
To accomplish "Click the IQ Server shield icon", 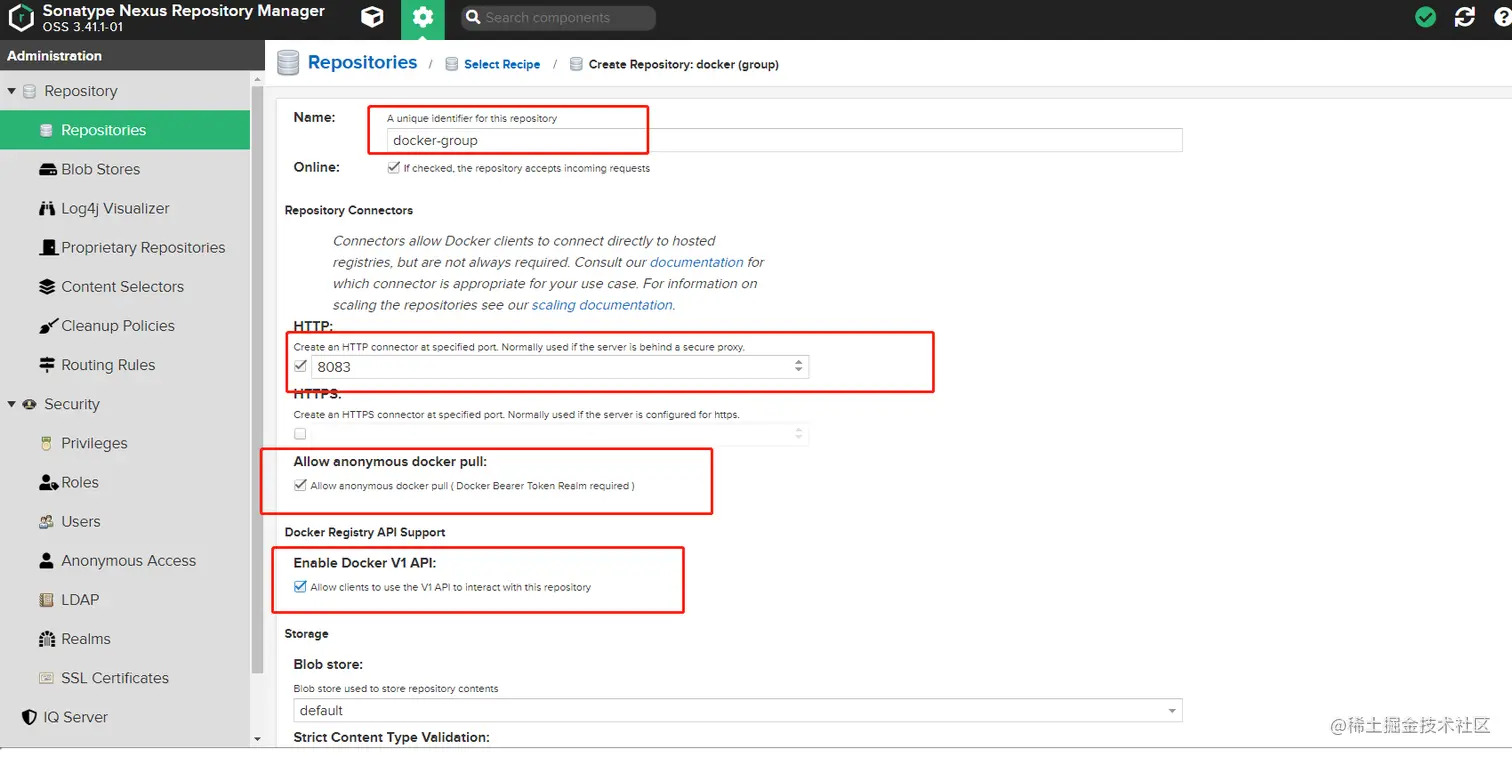I will (29, 717).
